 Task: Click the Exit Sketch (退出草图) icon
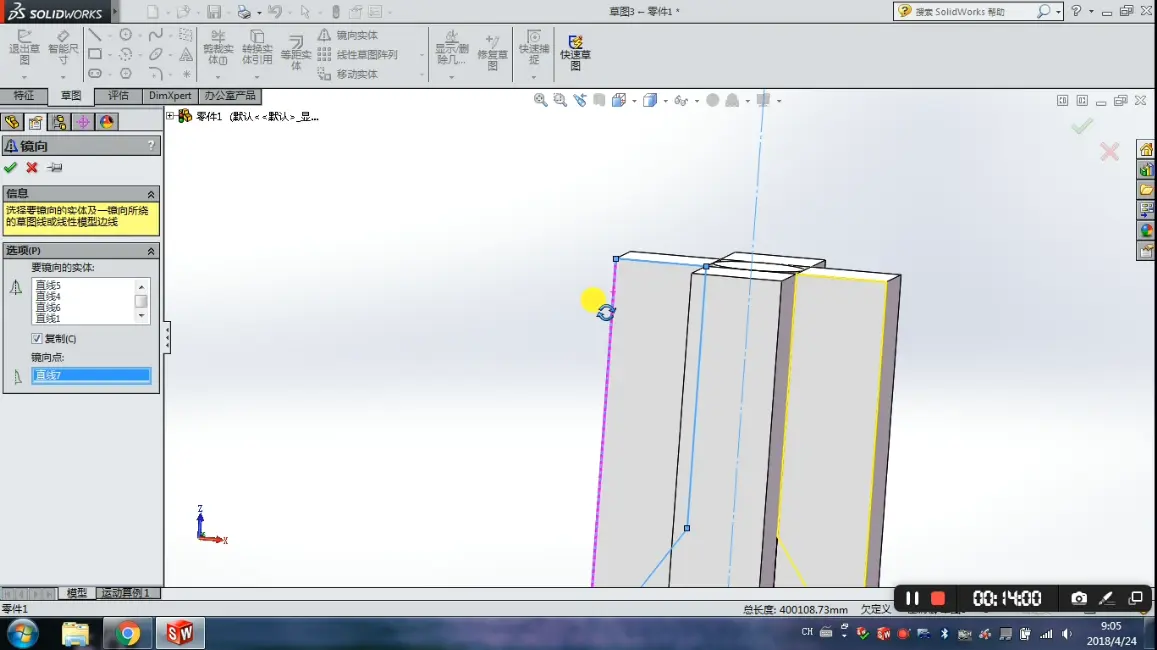pos(24,47)
